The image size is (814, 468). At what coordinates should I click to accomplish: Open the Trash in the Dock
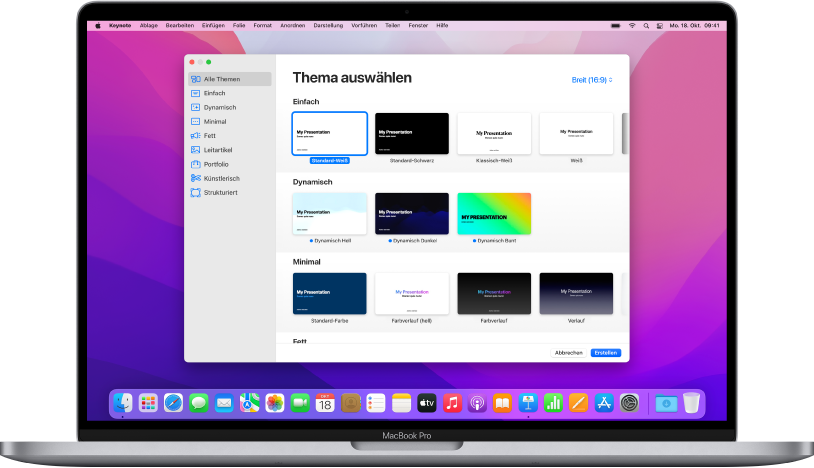[x=691, y=403]
